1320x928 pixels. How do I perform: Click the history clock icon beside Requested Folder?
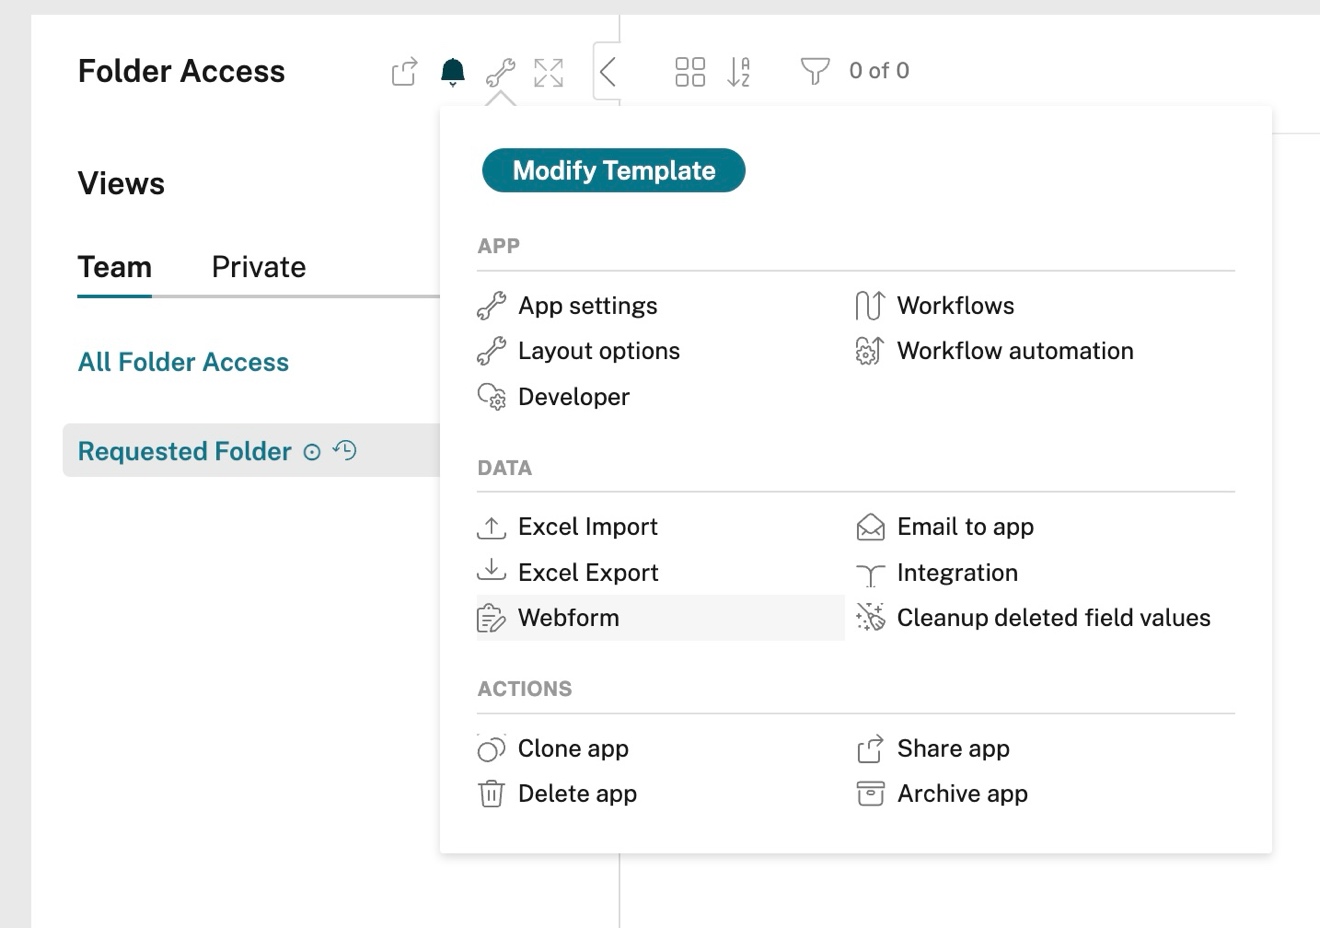tap(345, 450)
